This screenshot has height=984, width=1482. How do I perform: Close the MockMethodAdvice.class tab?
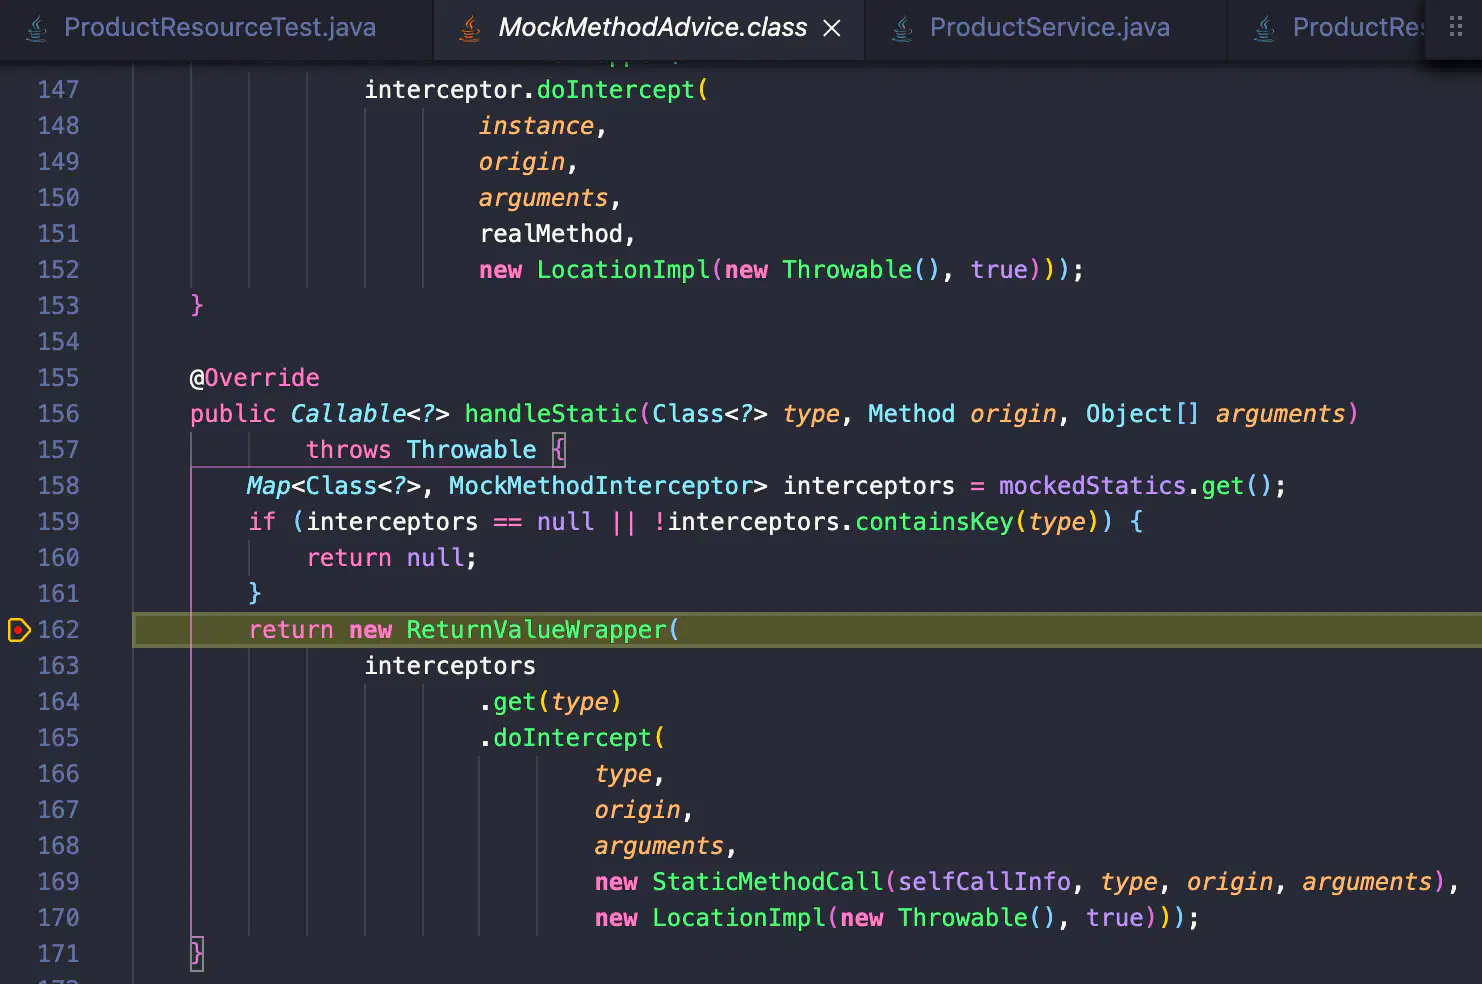[x=832, y=29]
